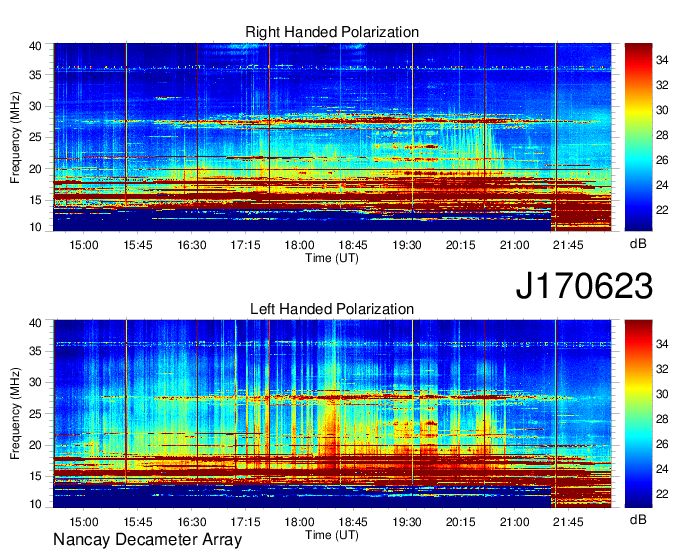Click the "28" dB tick on Right Handed colorbar

662,135
